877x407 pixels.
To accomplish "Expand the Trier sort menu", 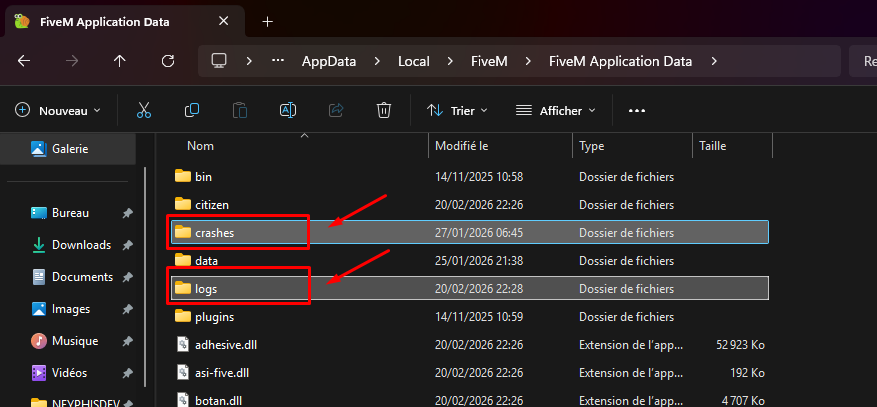I will (x=457, y=110).
